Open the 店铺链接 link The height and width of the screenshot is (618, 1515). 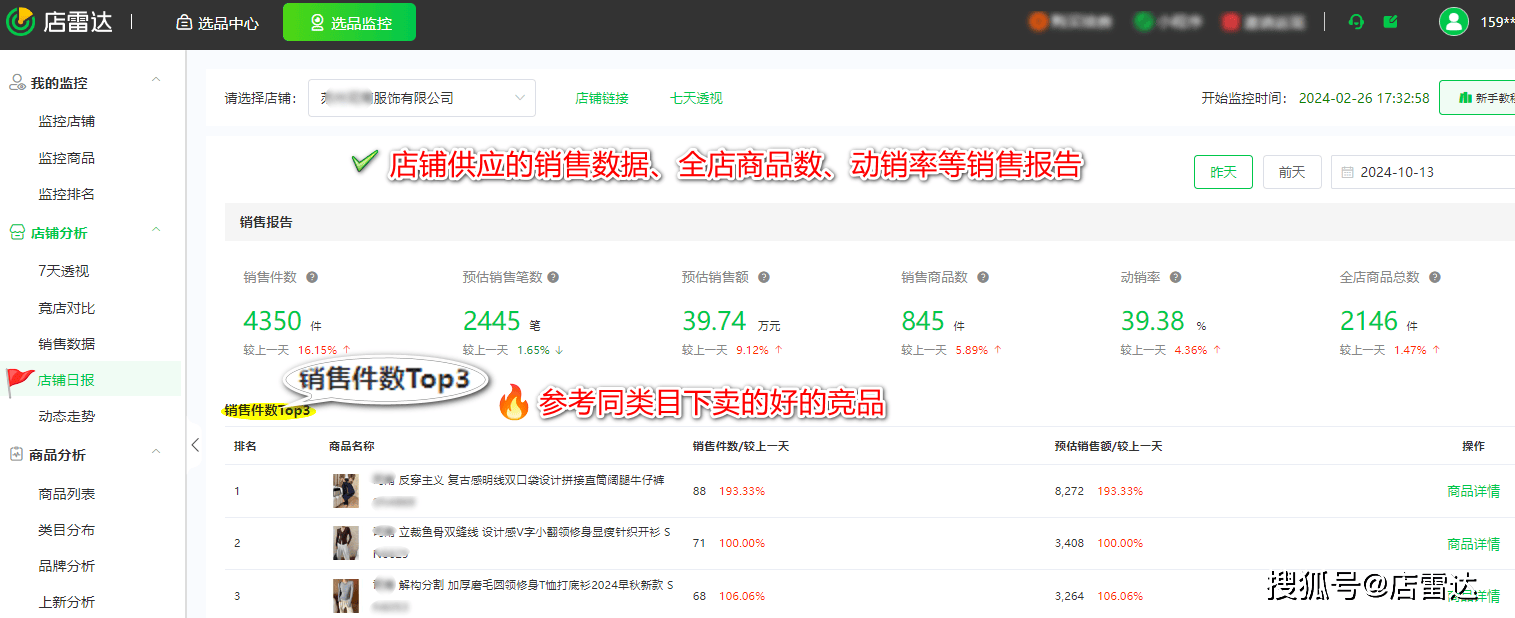click(602, 97)
